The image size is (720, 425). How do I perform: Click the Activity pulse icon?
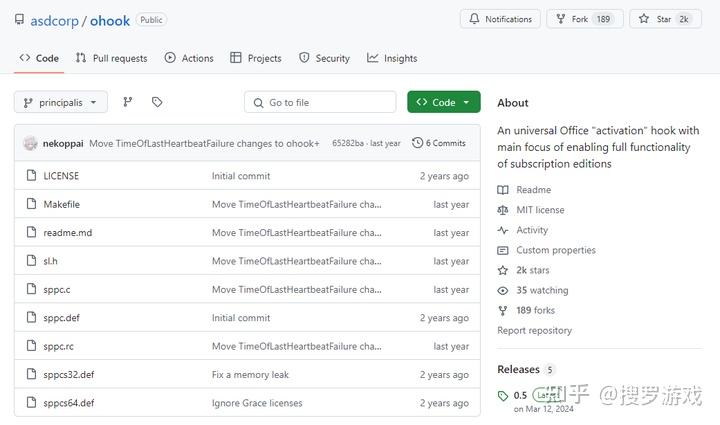pyautogui.click(x=503, y=230)
